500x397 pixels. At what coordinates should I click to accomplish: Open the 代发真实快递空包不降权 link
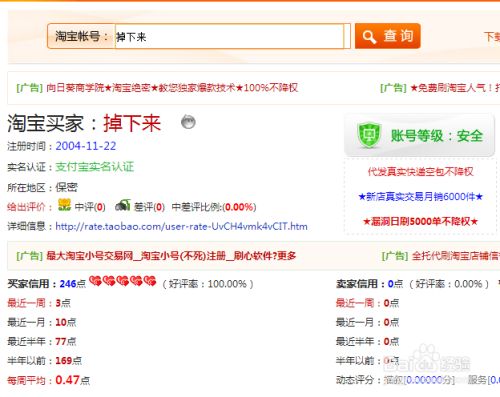pos(420,172)
